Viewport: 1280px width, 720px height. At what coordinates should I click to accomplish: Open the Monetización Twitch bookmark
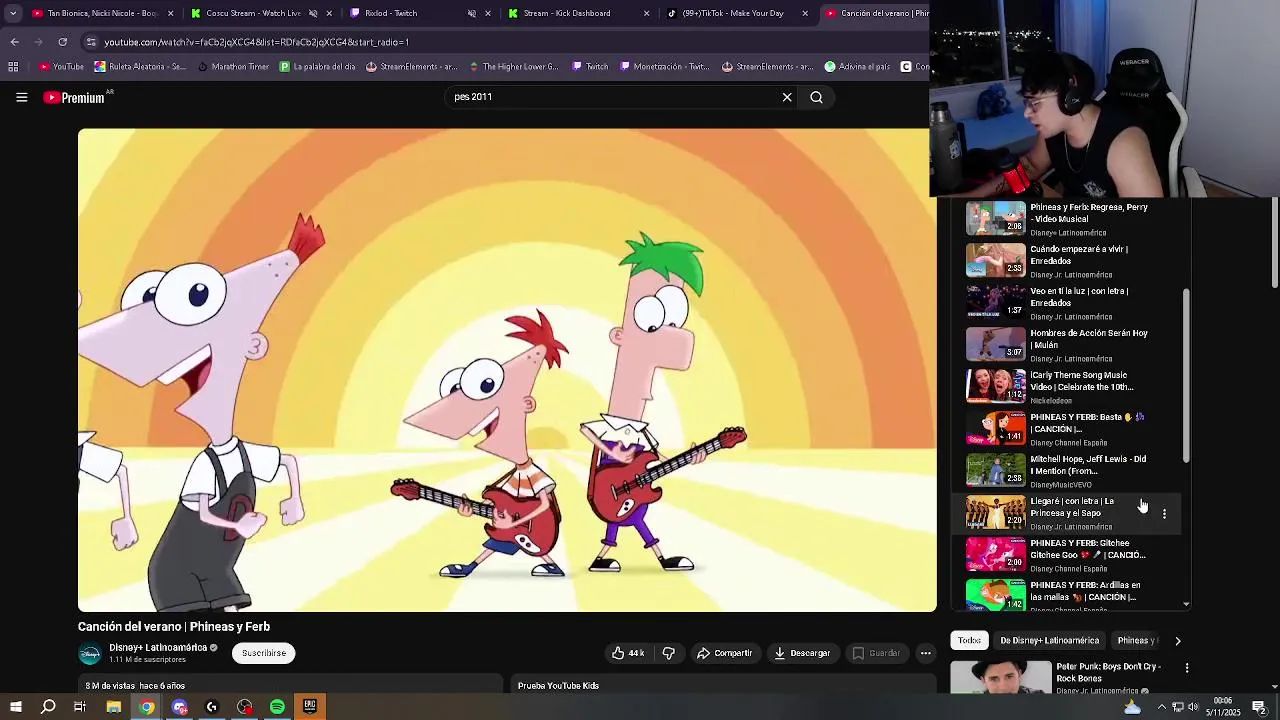(x=664, y=67)
